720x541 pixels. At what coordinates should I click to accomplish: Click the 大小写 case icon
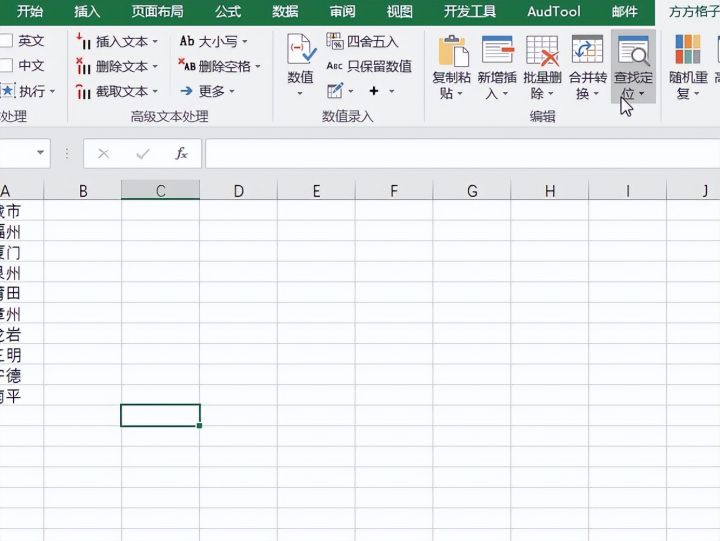(187, 41)
